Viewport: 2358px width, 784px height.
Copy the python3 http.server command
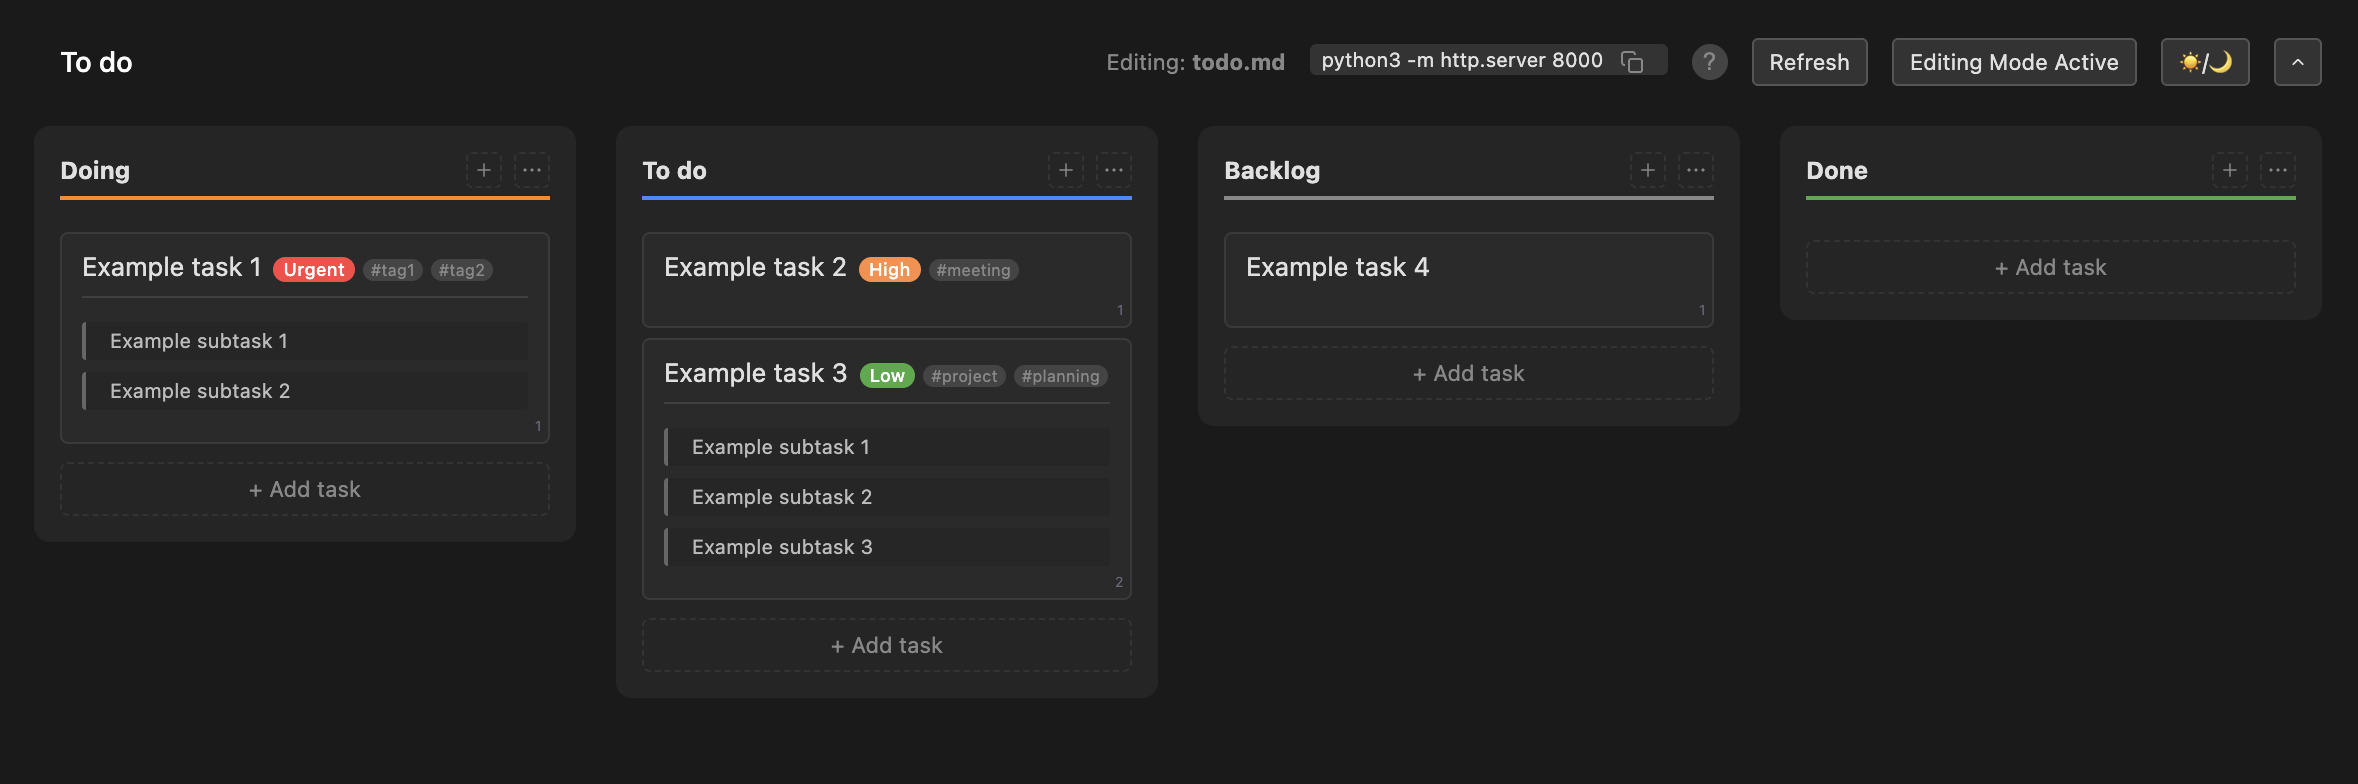(1632, 62)
